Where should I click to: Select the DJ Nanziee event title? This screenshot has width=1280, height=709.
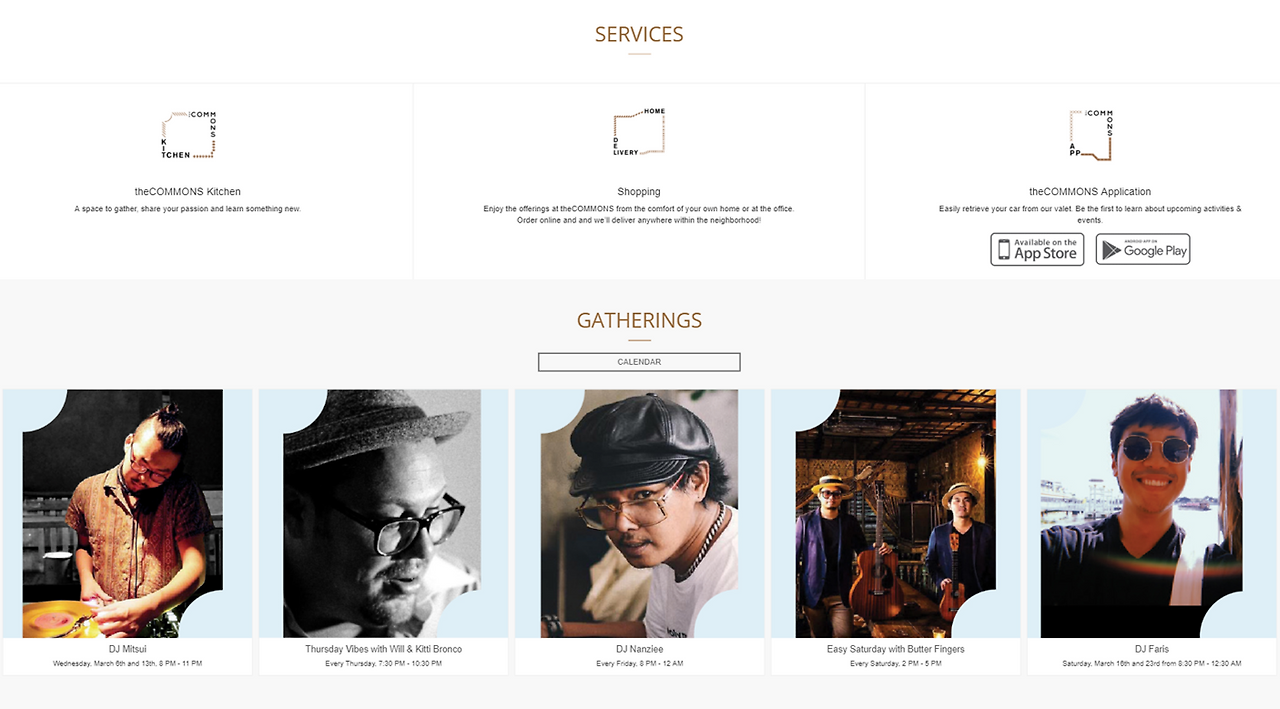point(640,649)
